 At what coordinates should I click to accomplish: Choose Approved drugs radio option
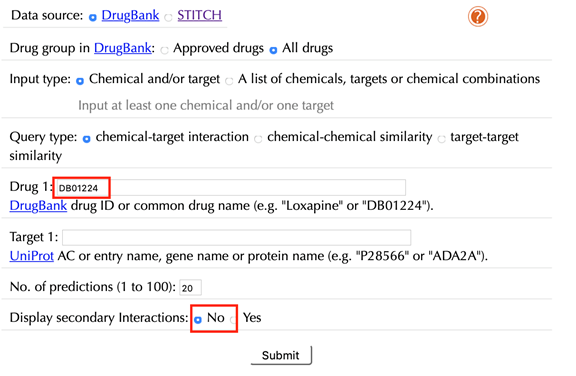pyautogui.click(x=165, y=50)
